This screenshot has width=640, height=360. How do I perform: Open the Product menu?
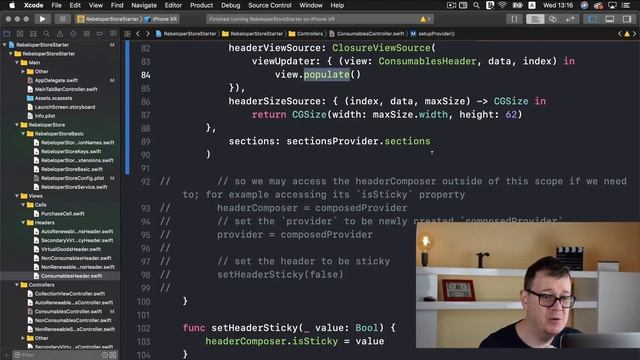tap(201, 5)
